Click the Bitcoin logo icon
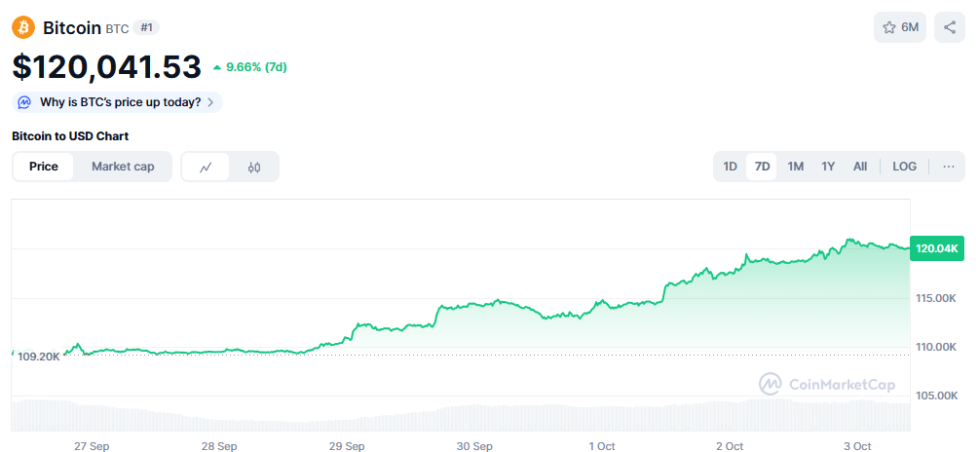Image resolution: width=979 pixels, height=452 pixels. (x=23, y=27)
